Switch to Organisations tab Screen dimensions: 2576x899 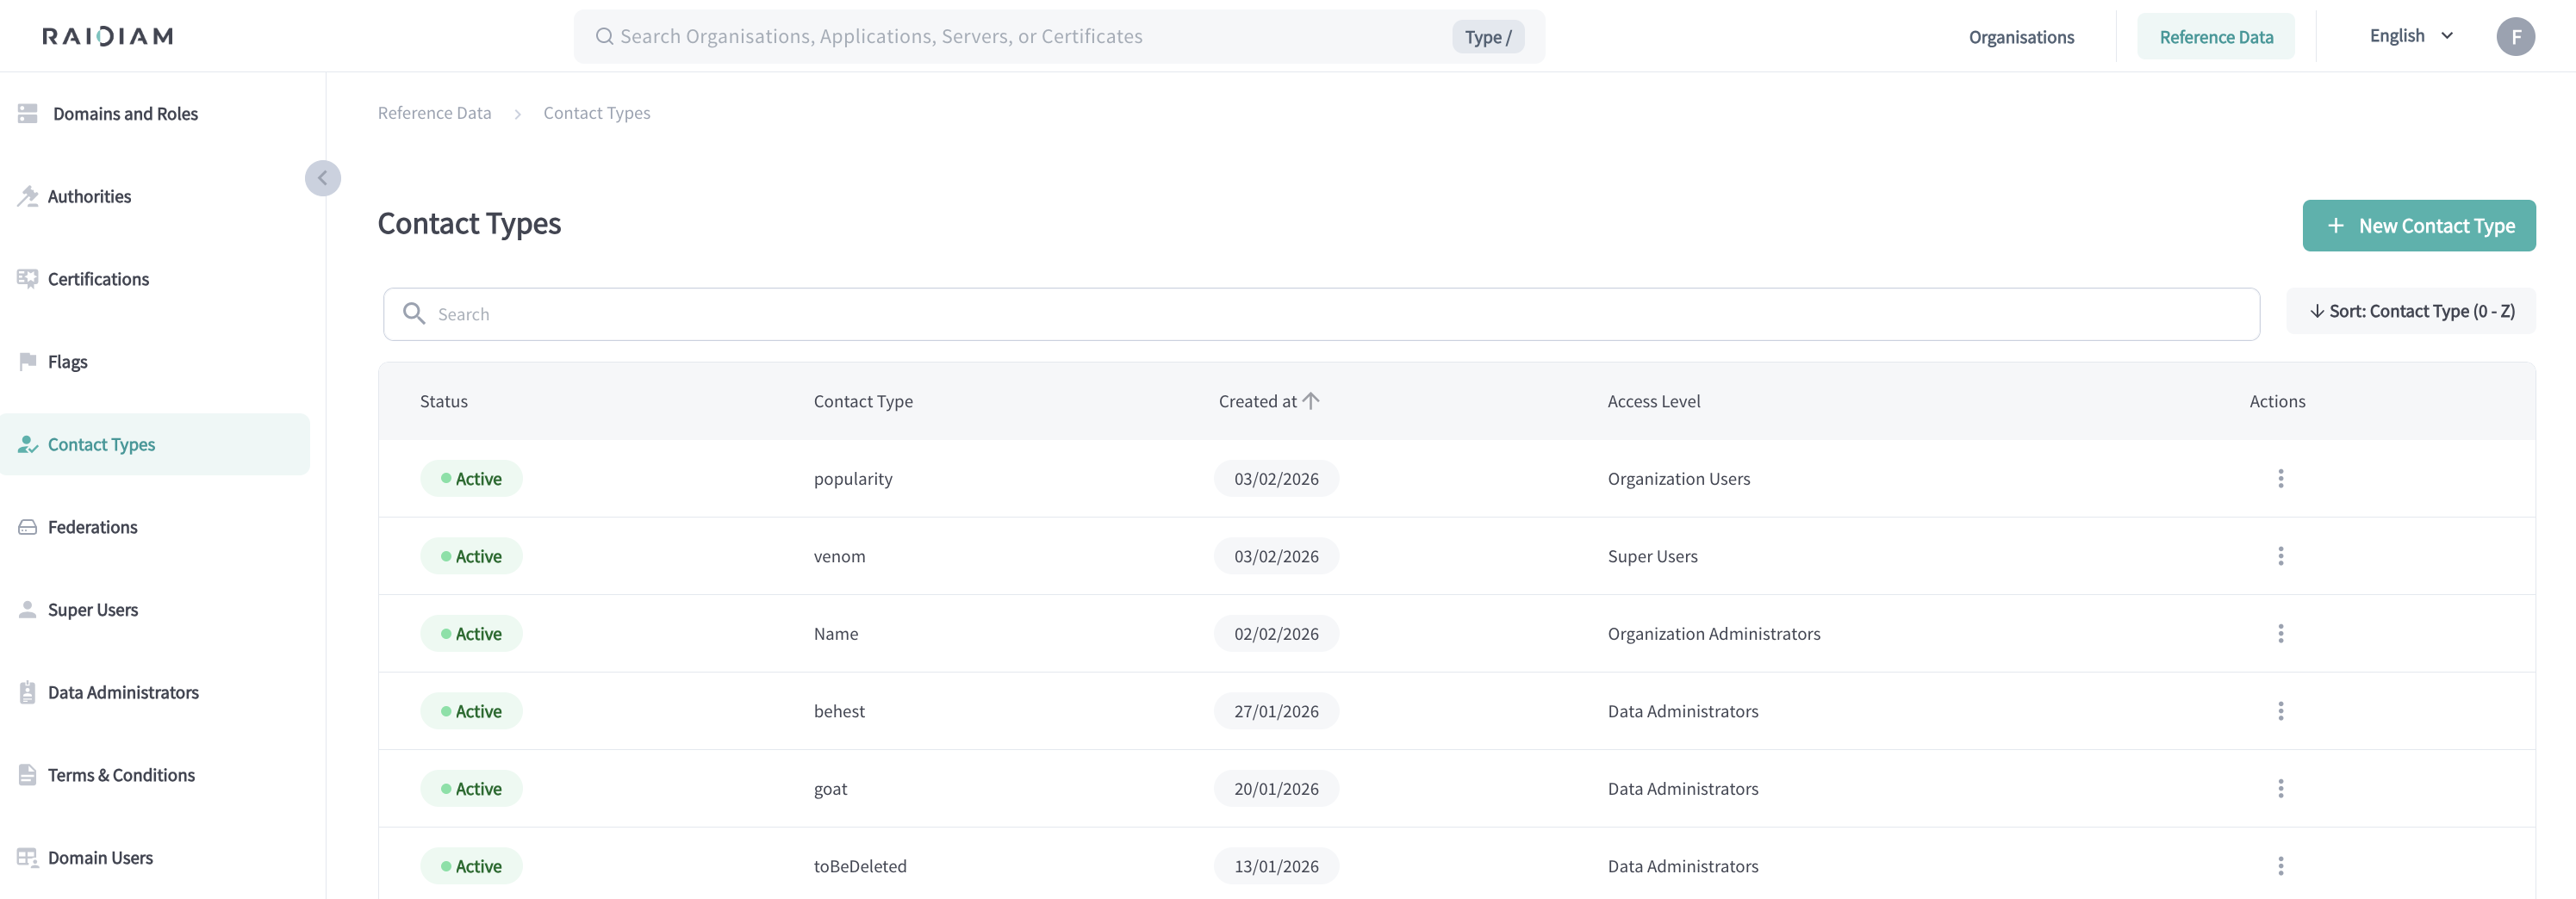coord(2020,37)
